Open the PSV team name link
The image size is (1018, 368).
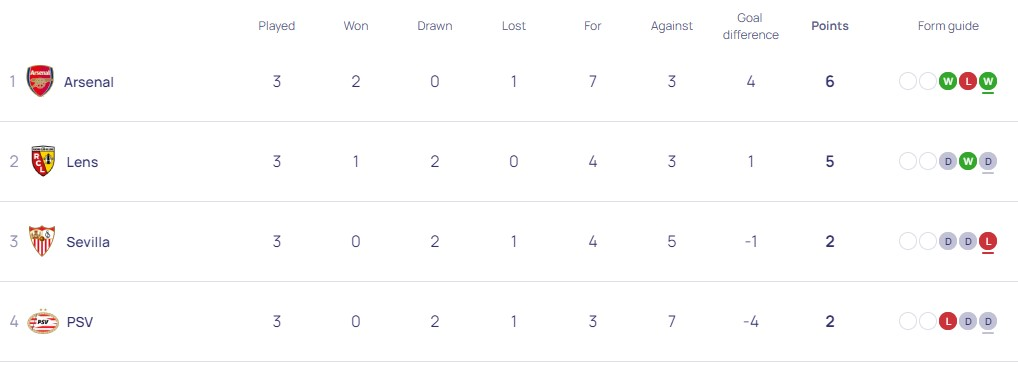pos(80,322)
